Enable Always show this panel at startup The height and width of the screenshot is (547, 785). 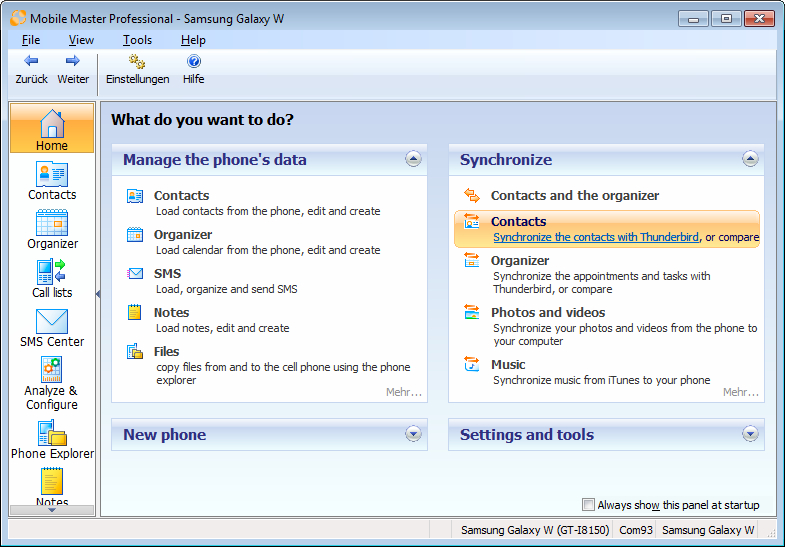coord(588,505)
